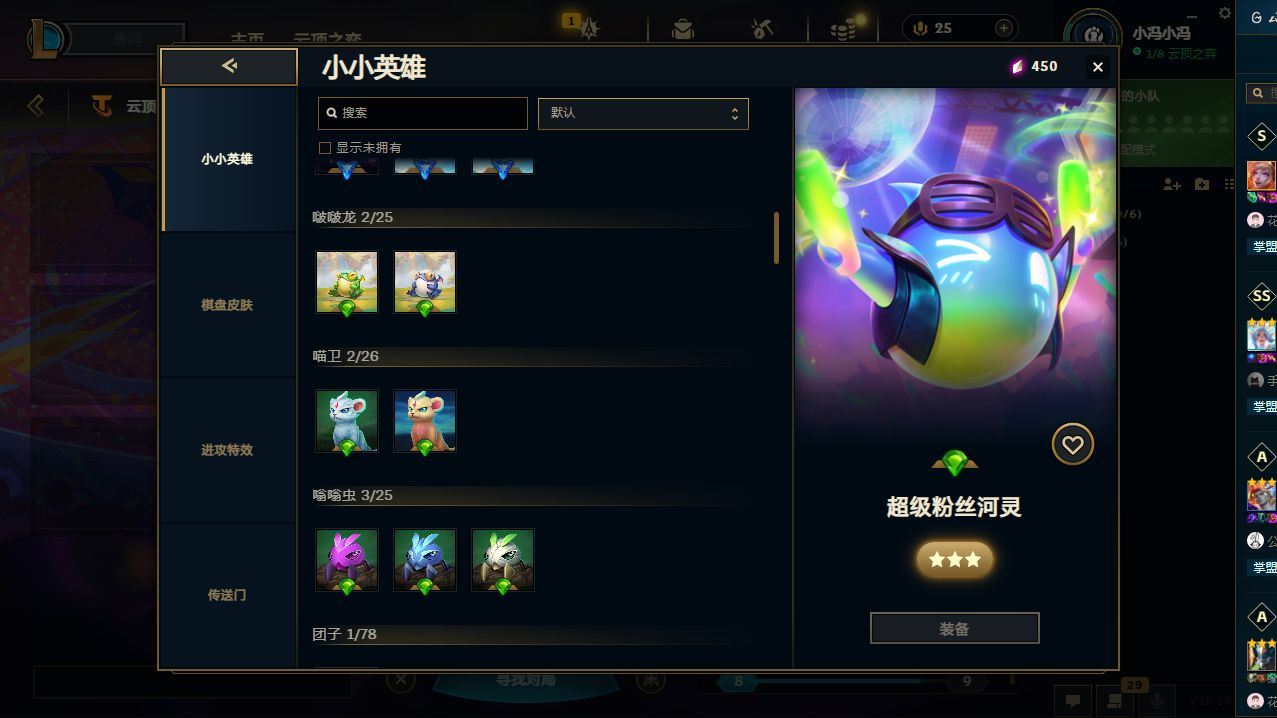Screen dimensions: 1277x718
Task: Click the 搜索 search field
Action: click(x=422, y=113)
